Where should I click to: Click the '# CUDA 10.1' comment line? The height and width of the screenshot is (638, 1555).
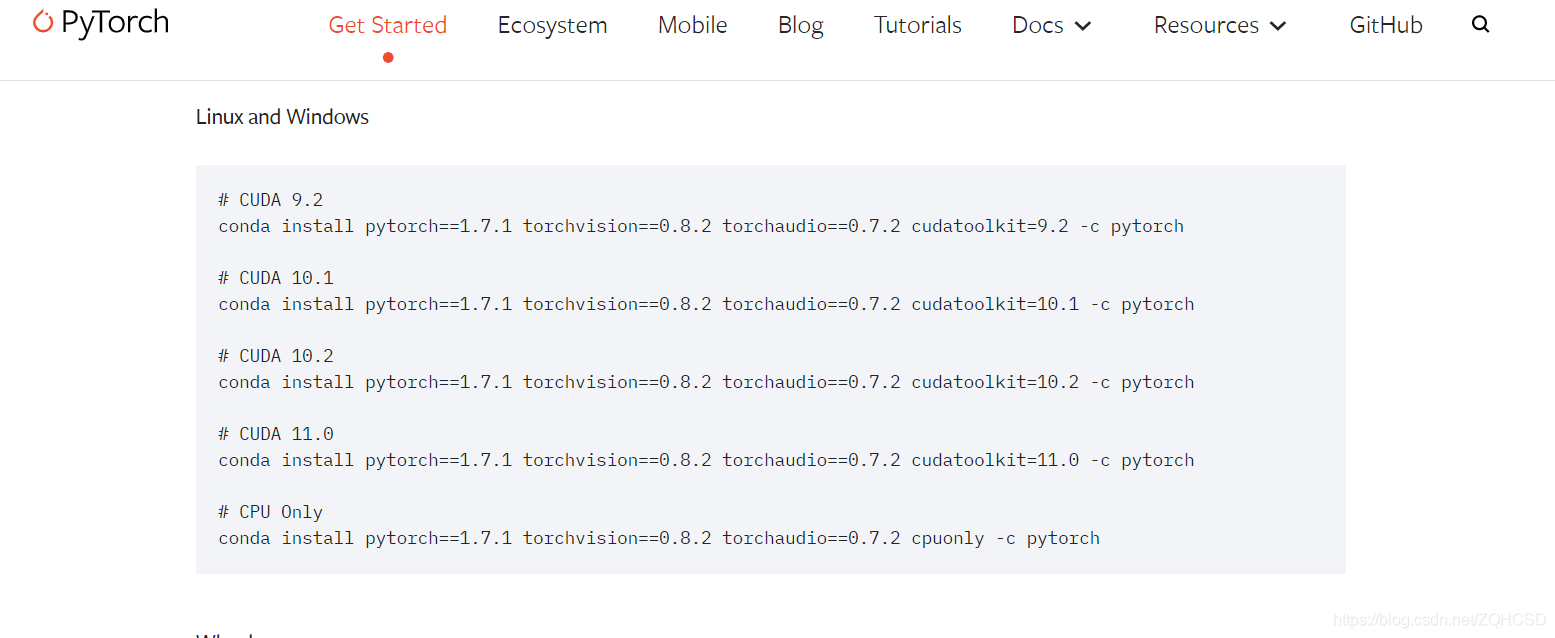276,278
